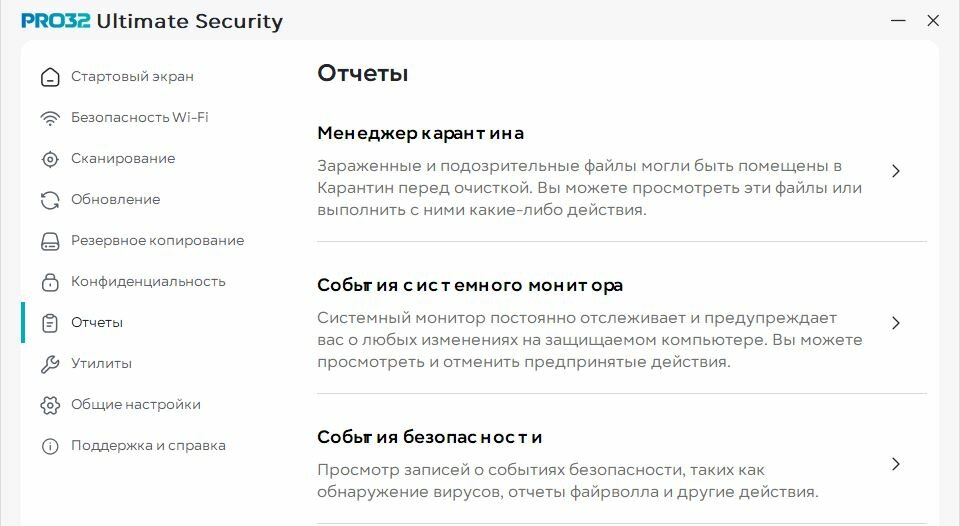This screenshot has height=526, width=960.
Task: Click the Утилиты wrench icon
Action: click(x=50, y=364)
